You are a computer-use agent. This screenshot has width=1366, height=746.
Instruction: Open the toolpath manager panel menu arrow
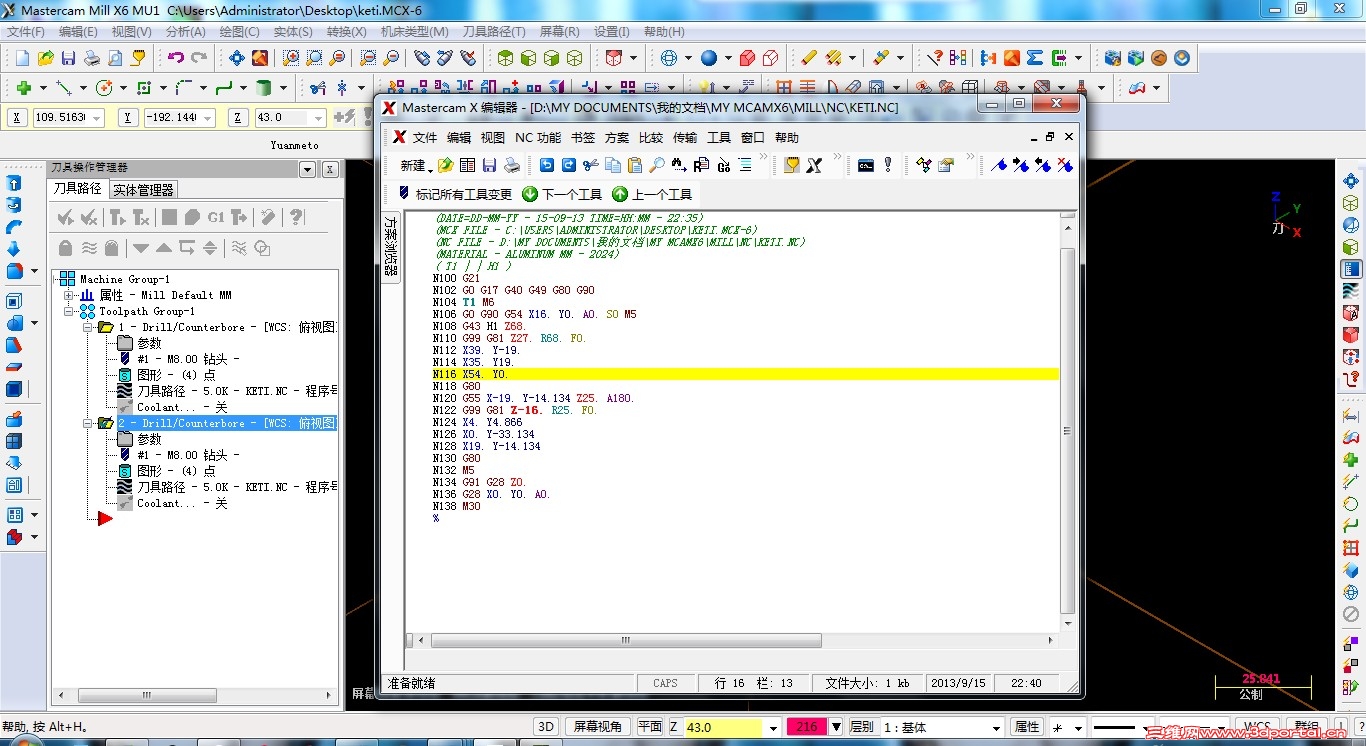[x=308, y=170]
